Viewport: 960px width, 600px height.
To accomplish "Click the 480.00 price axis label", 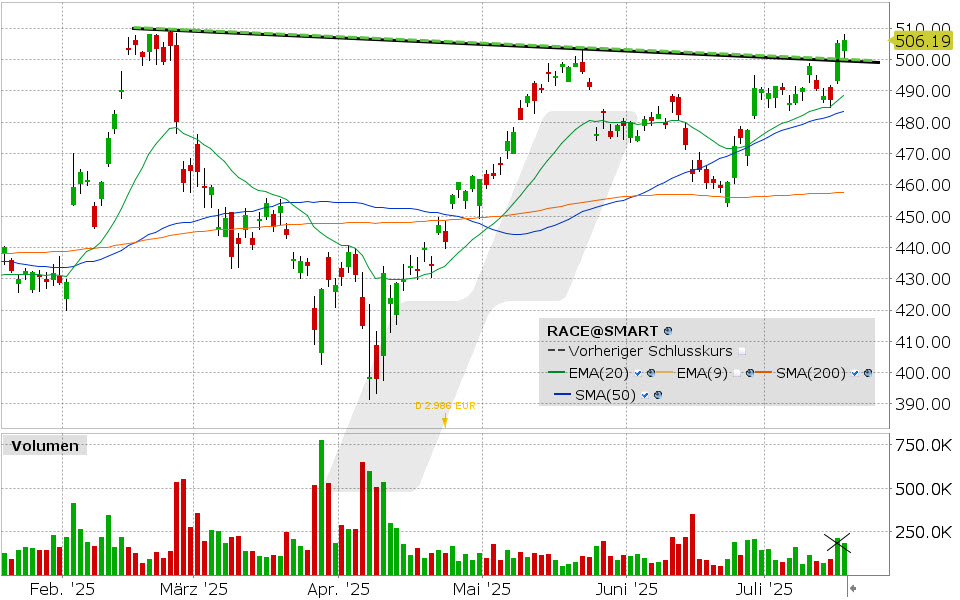I will click(923, 123).
